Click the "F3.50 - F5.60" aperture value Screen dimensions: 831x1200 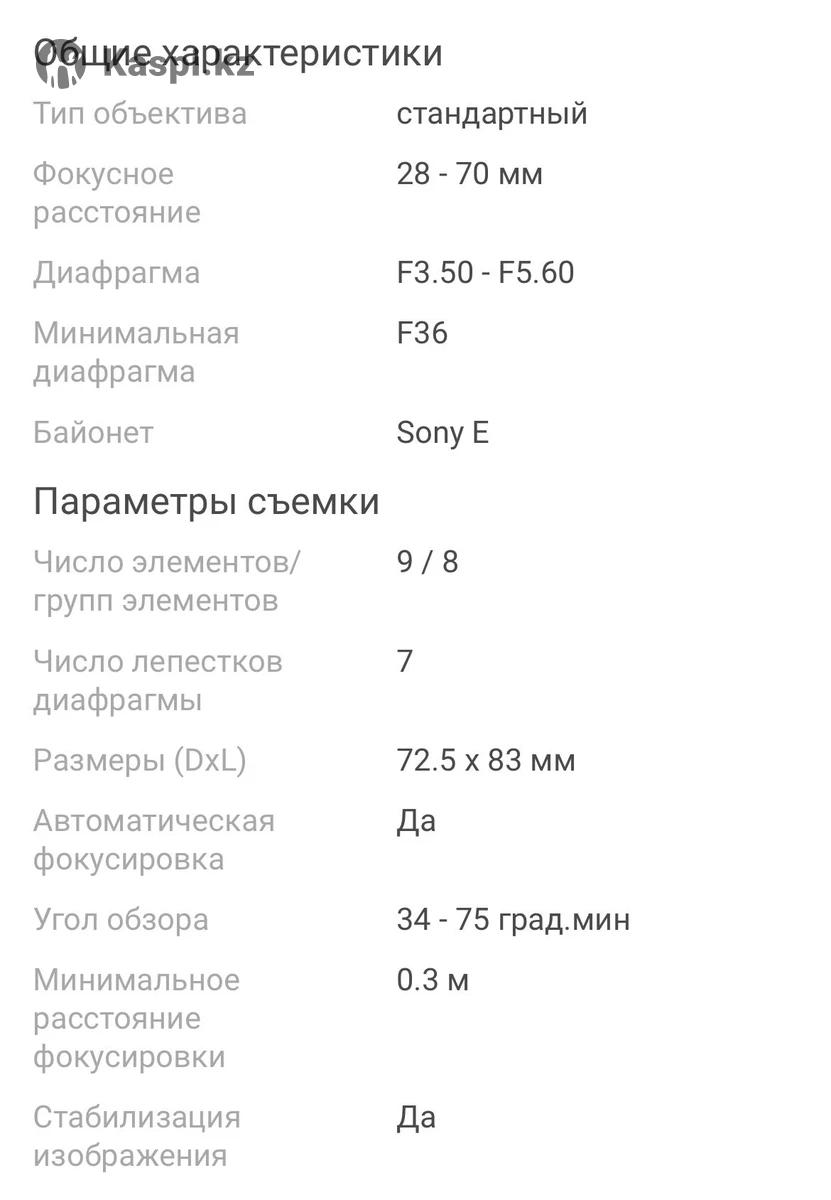pyautogui.click(x=486, y=273)
